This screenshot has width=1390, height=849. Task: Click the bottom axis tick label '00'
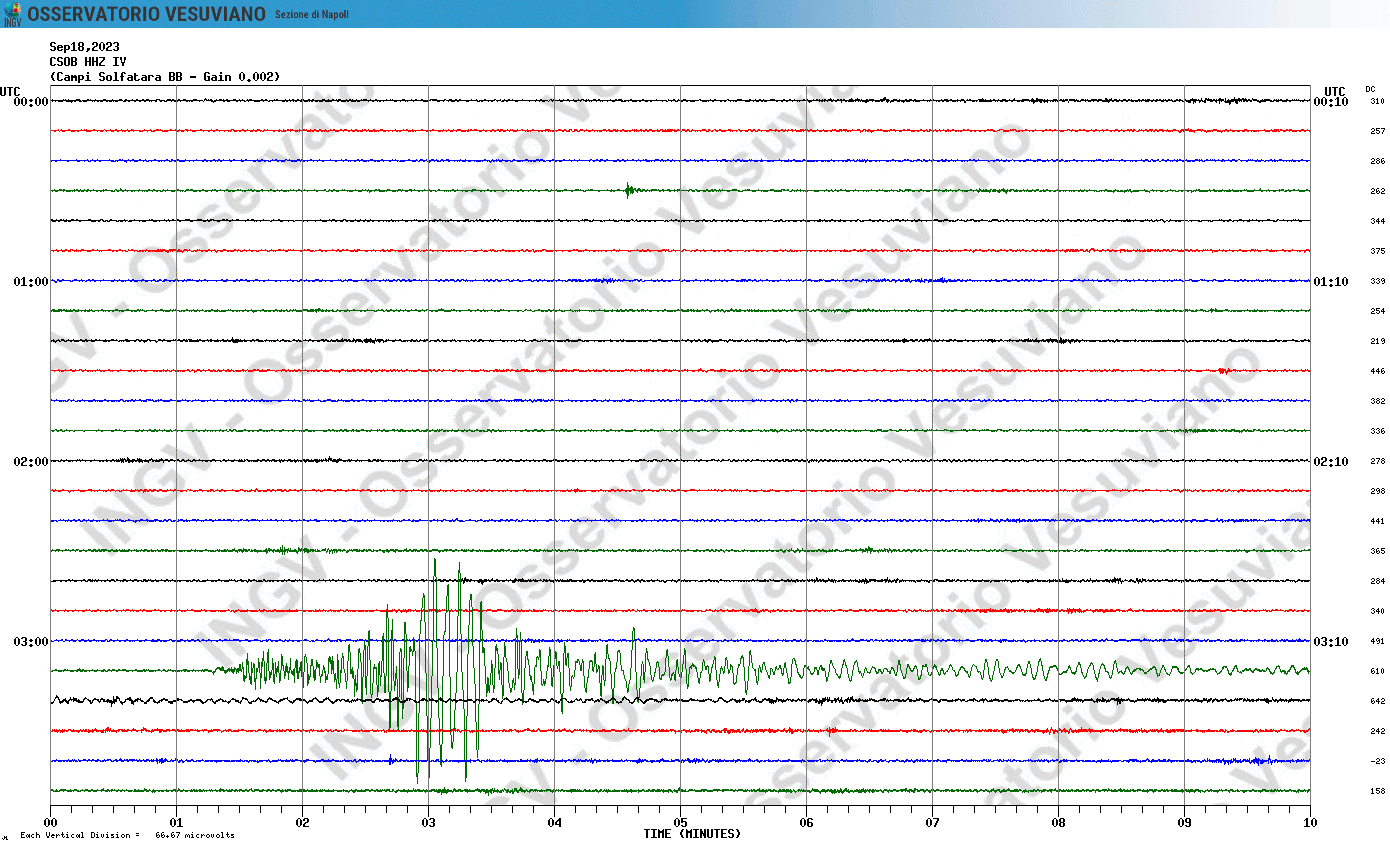click(50, 823)
